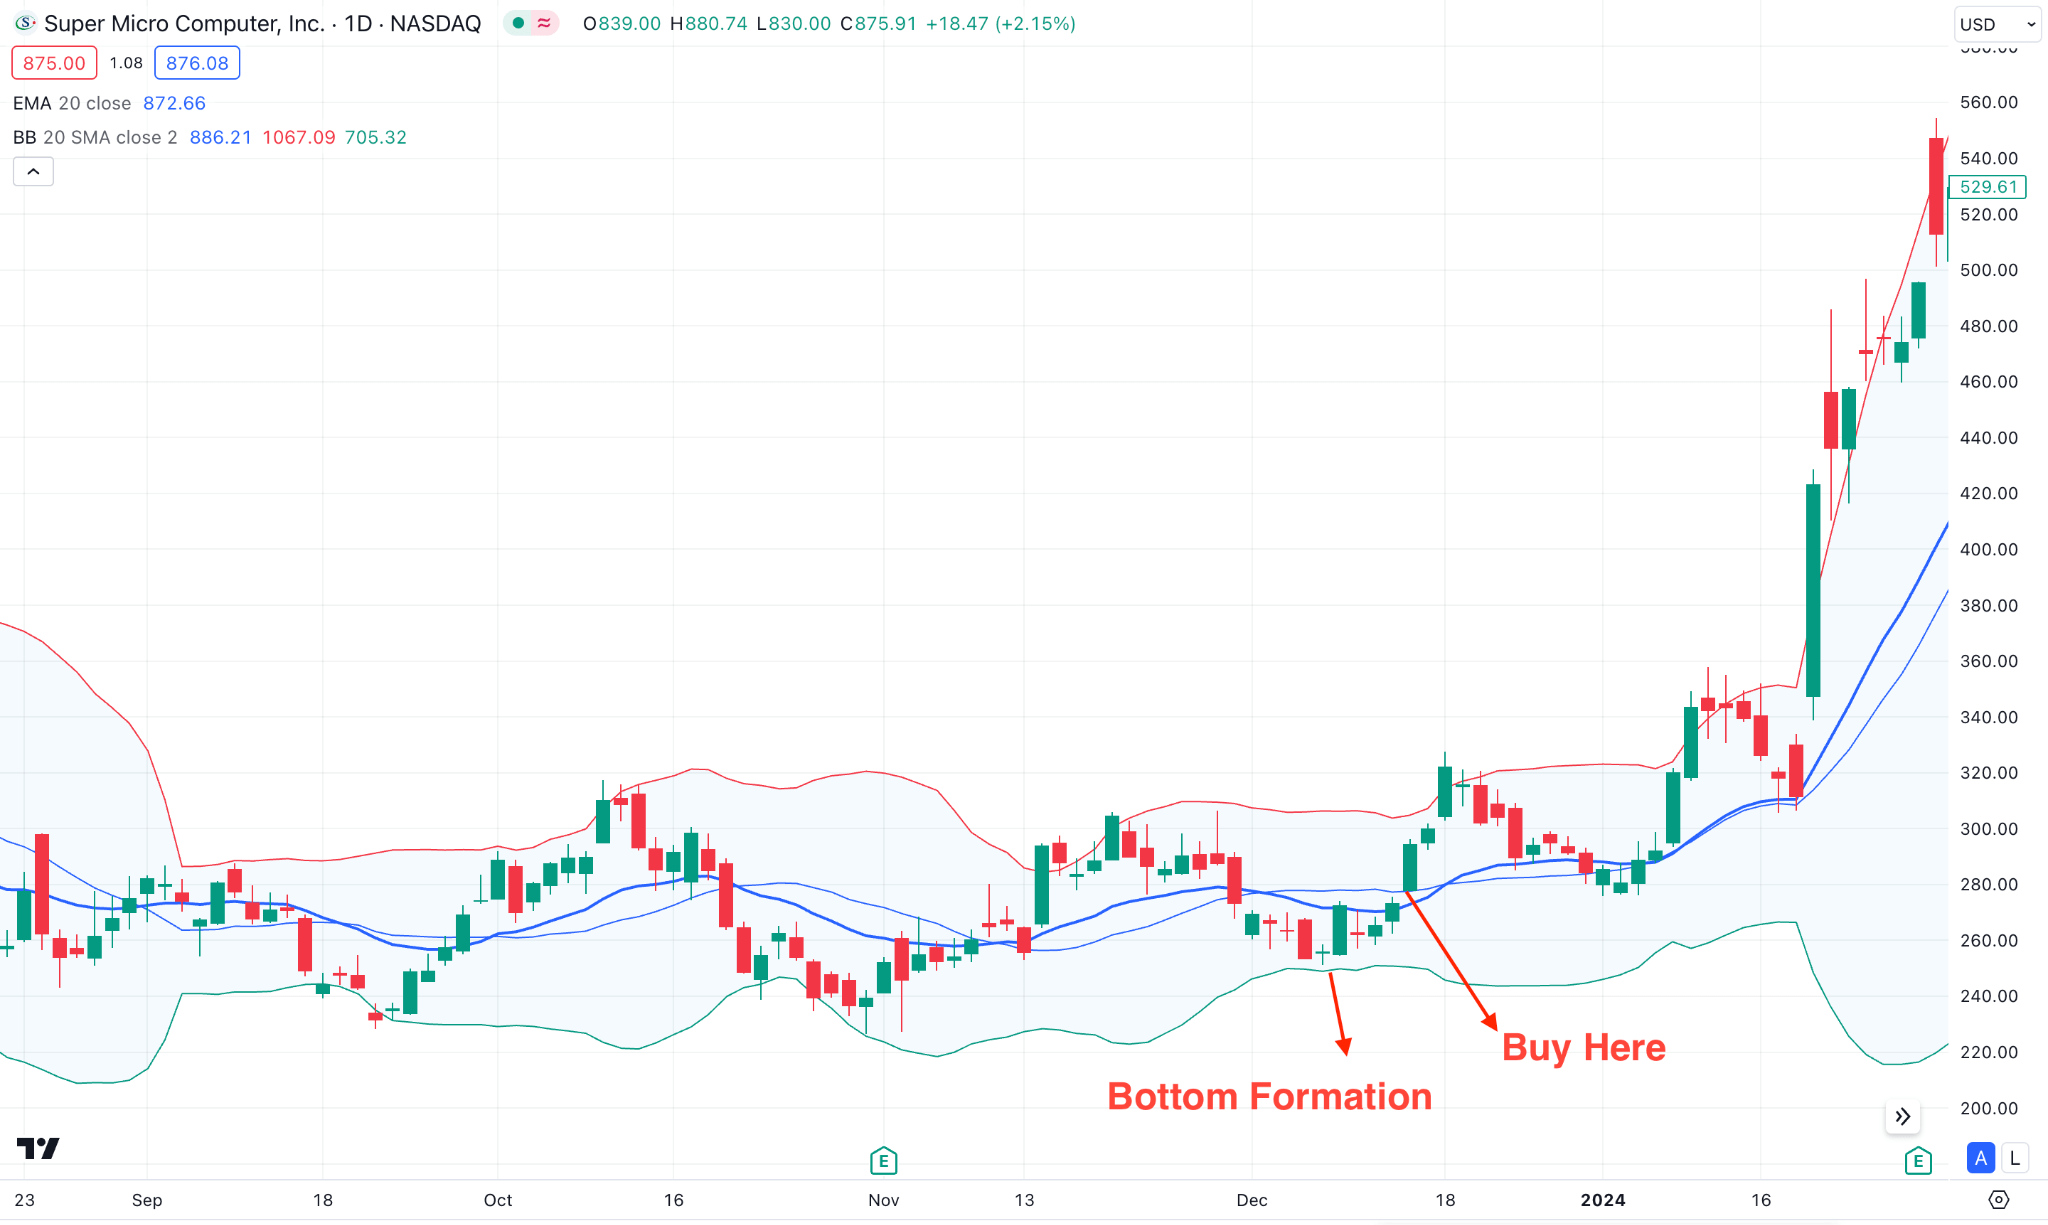
Task: Click the blue 876.08 buy price button
Action: point(197,63)
